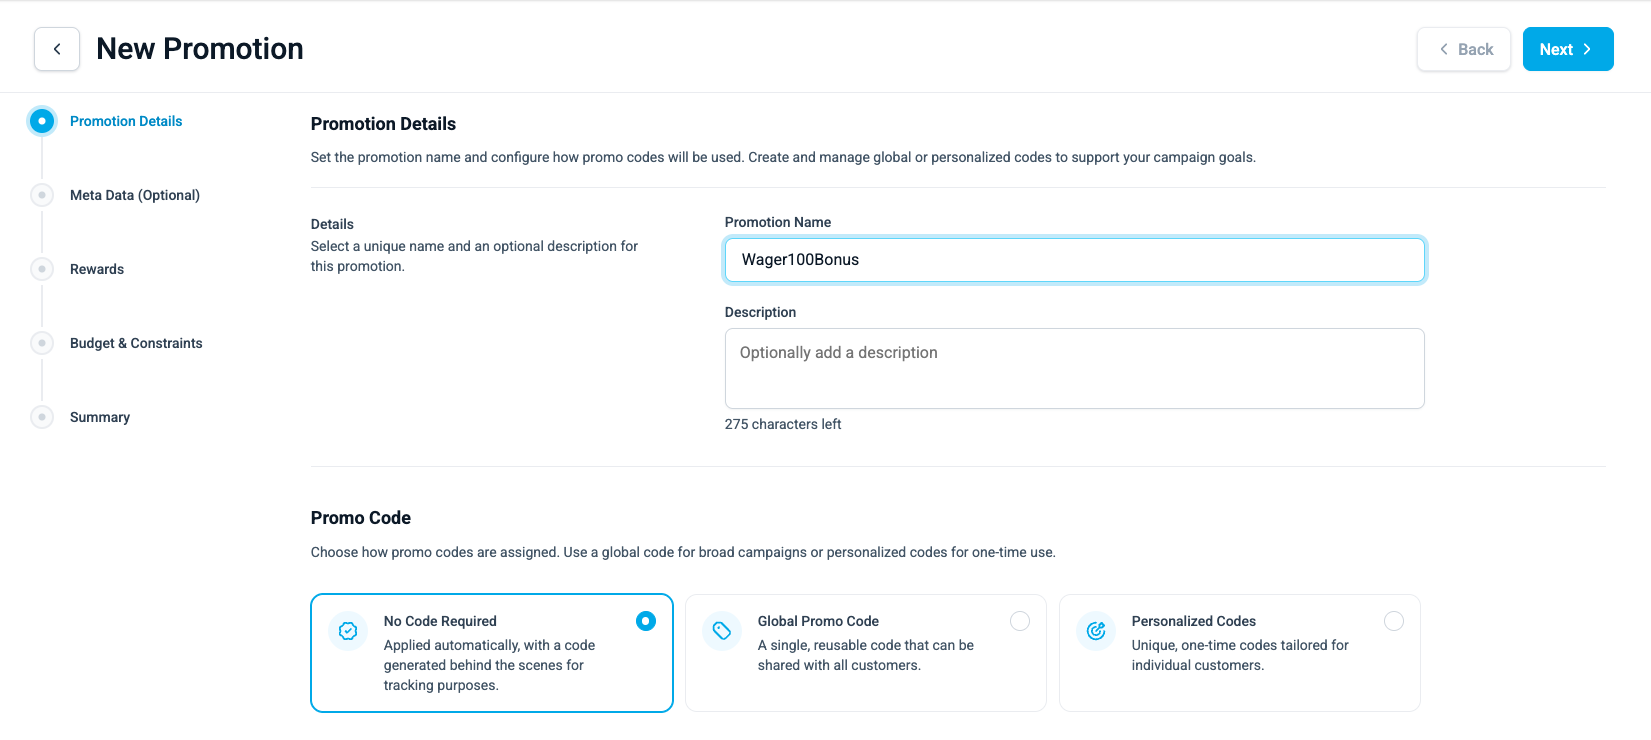Viewport: 1651px width, 740px height.
Task: Click the No Code Required badge icon
Action: 348,631
